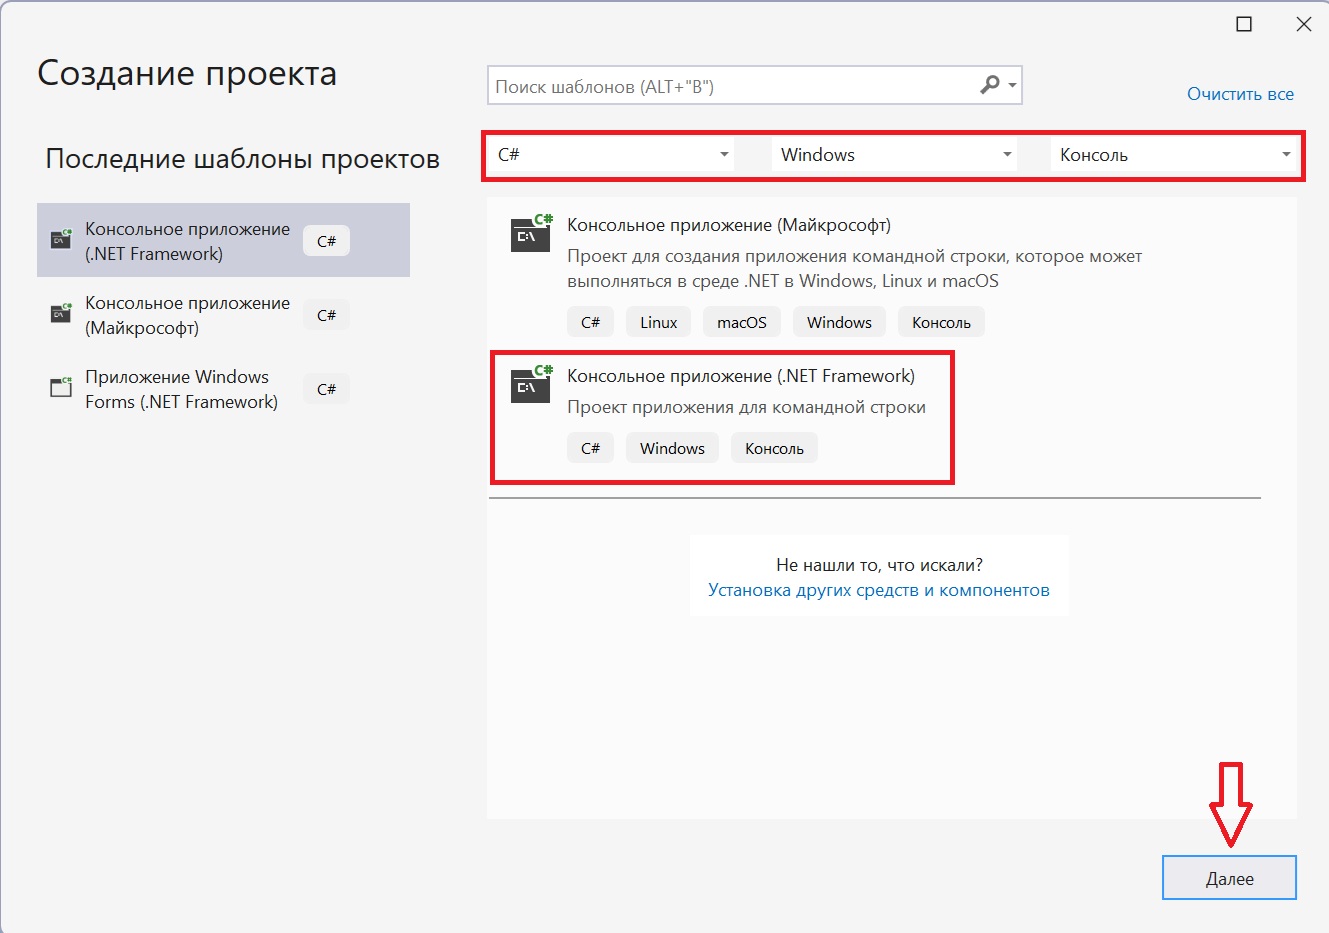Focus the Поиск шаблонов search field
1329x933 pixels.
(730, 86)
